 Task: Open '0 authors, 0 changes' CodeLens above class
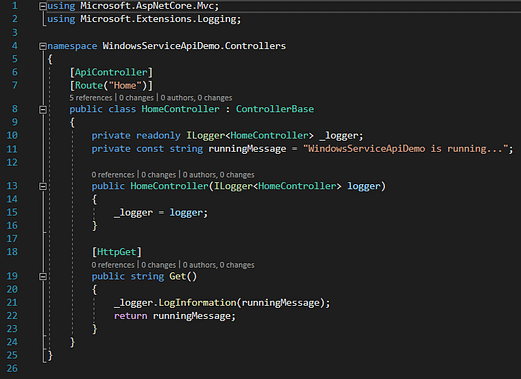coord(196,98)
